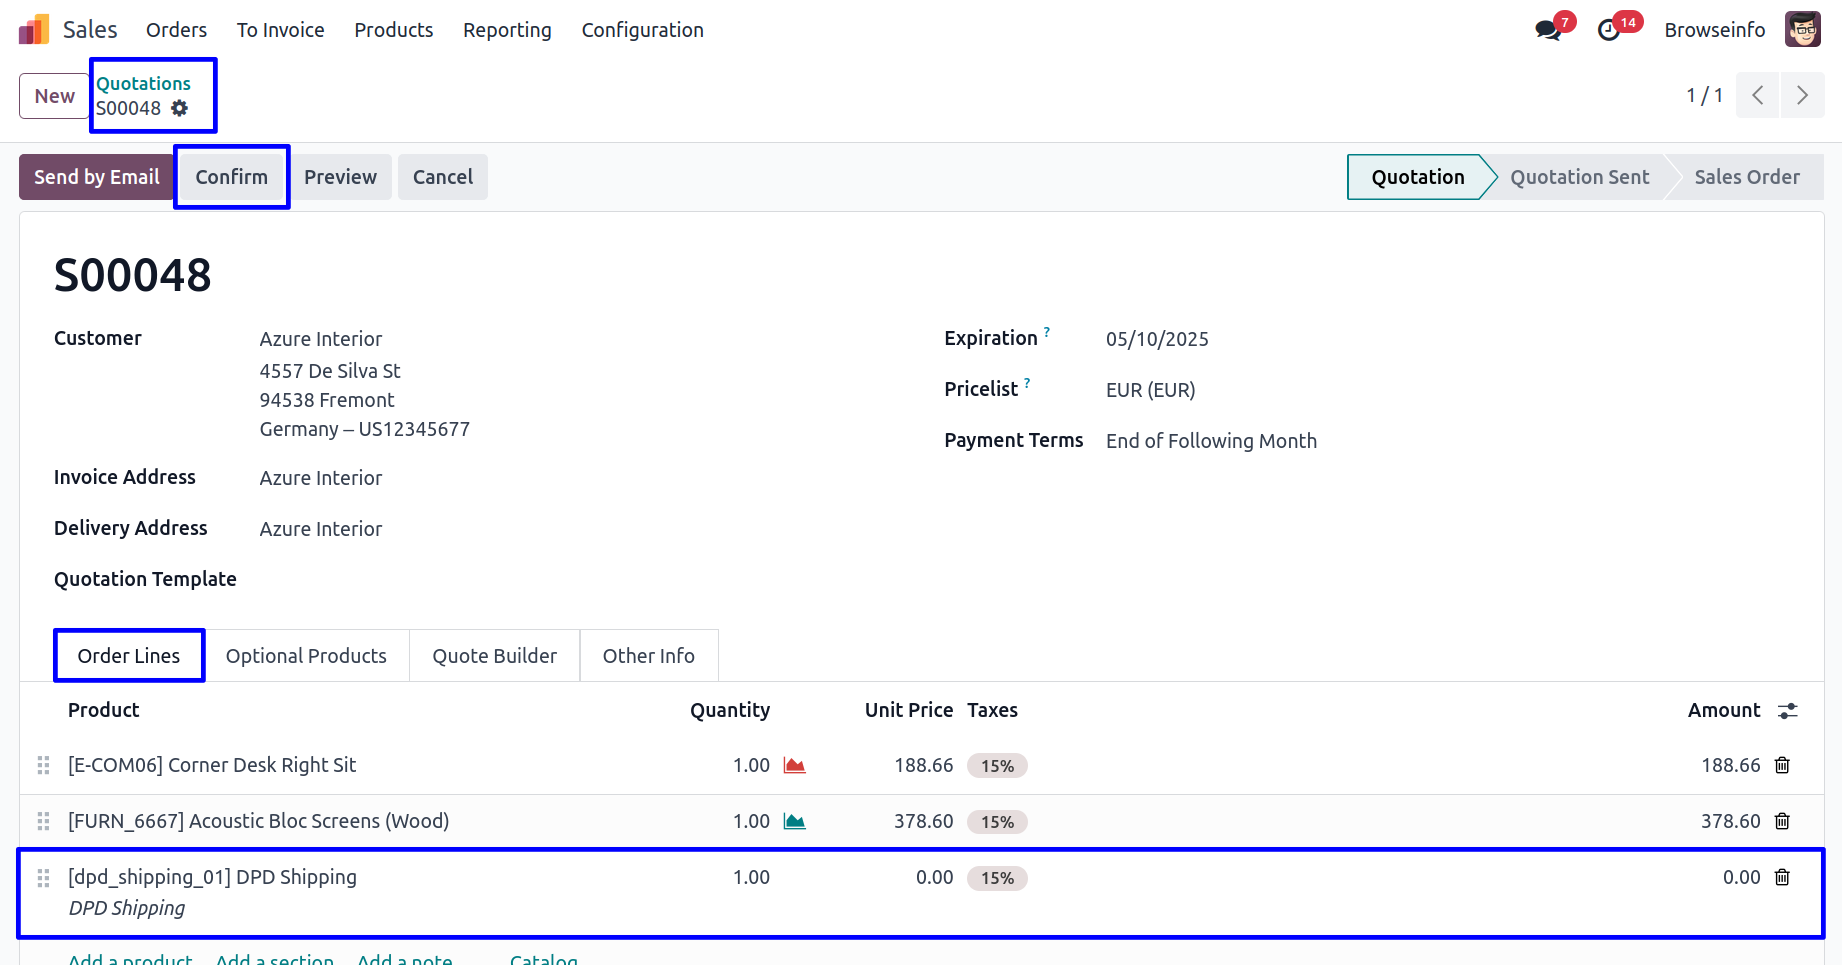Open the Sales app home icon

point(34,30)
